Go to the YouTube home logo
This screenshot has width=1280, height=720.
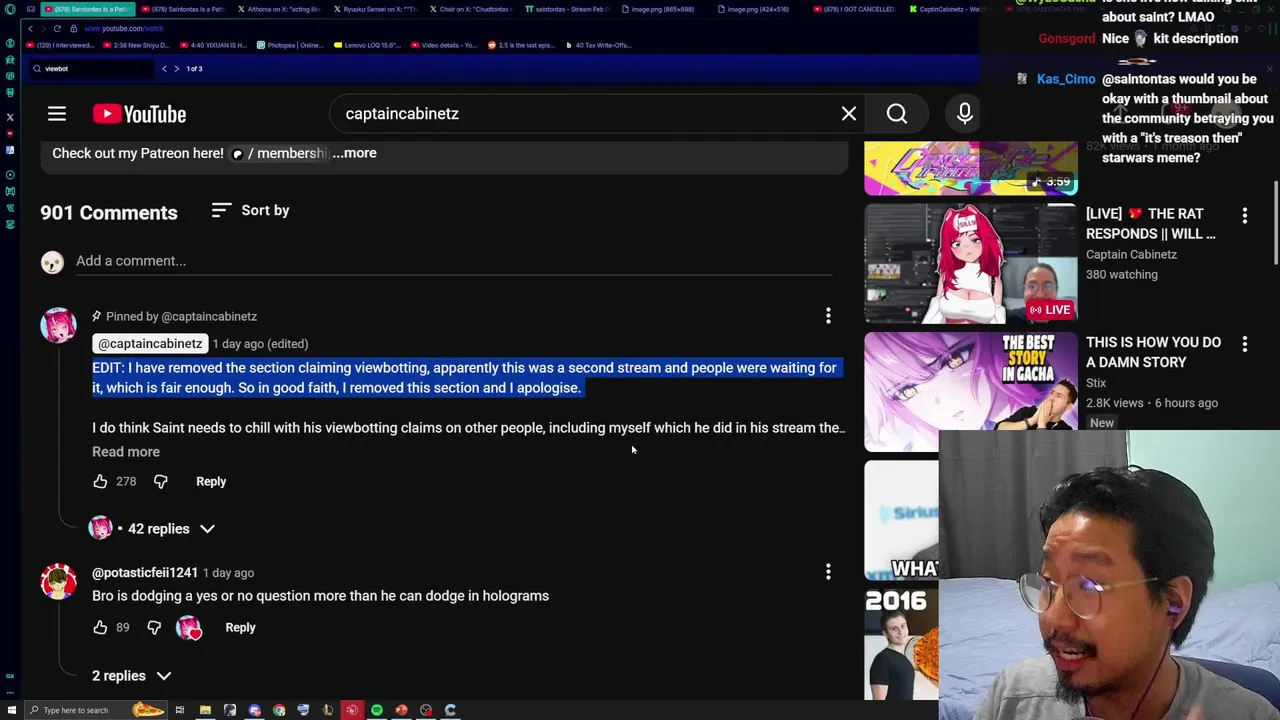click(140, 114)
